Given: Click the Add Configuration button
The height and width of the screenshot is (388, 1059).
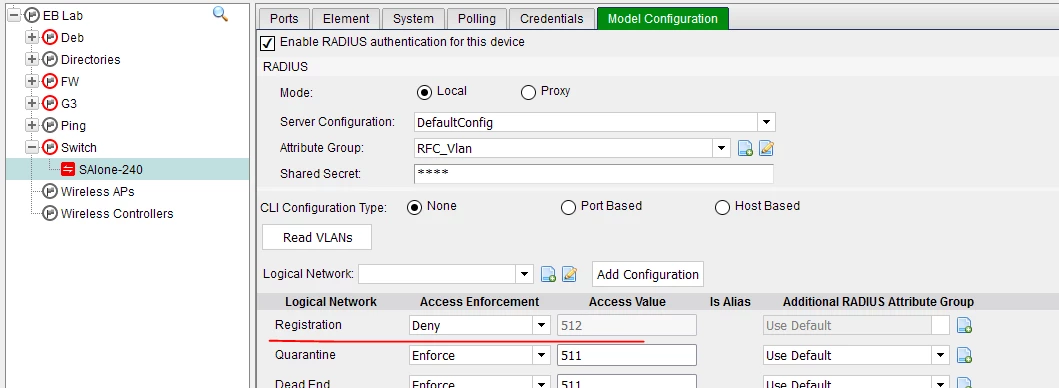Looking at the screenshot, I should (x=648, y=274).
